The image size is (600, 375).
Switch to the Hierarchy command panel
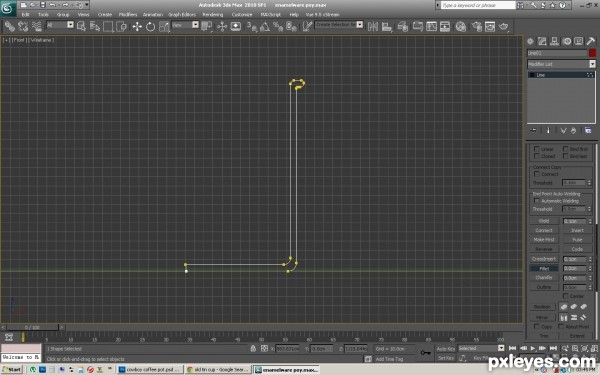[x=554, y=41]
